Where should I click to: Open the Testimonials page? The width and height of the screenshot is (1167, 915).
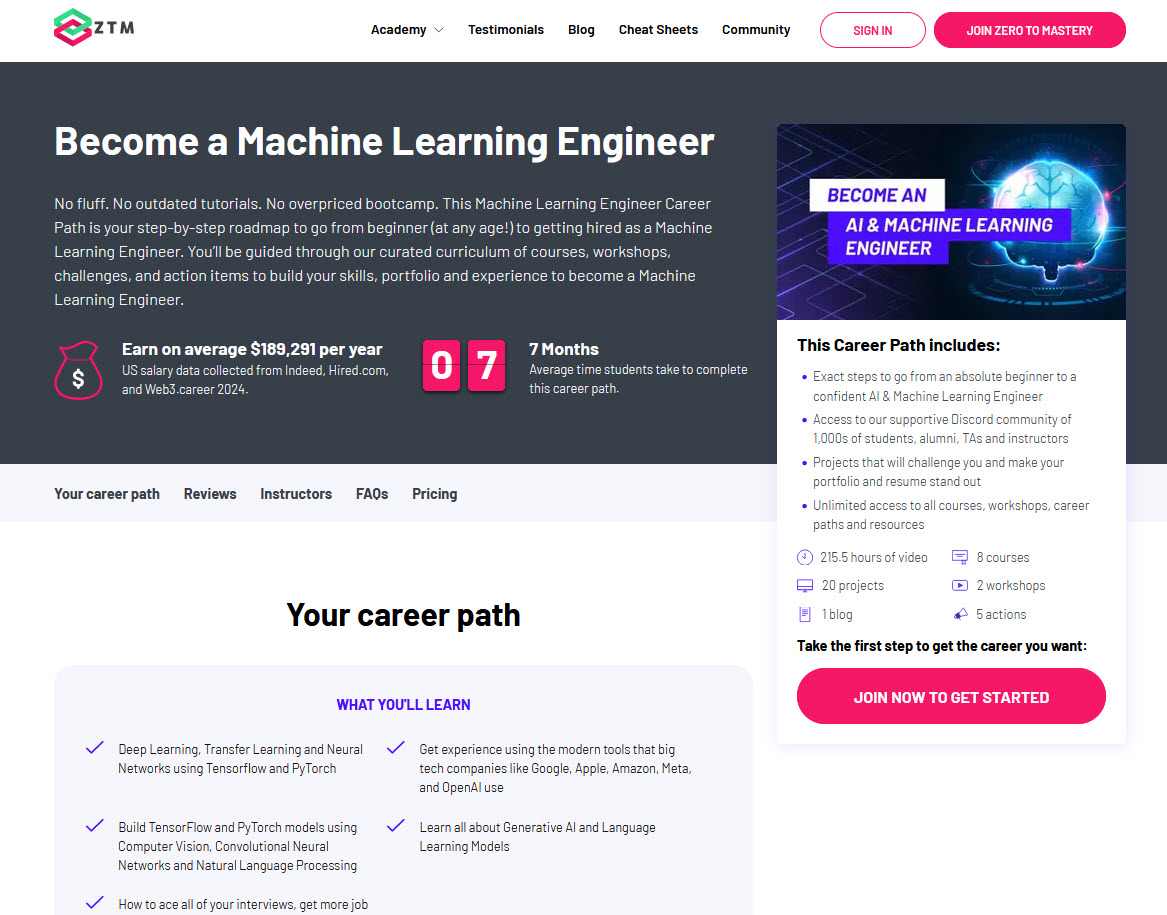click(x=506, y=30)
